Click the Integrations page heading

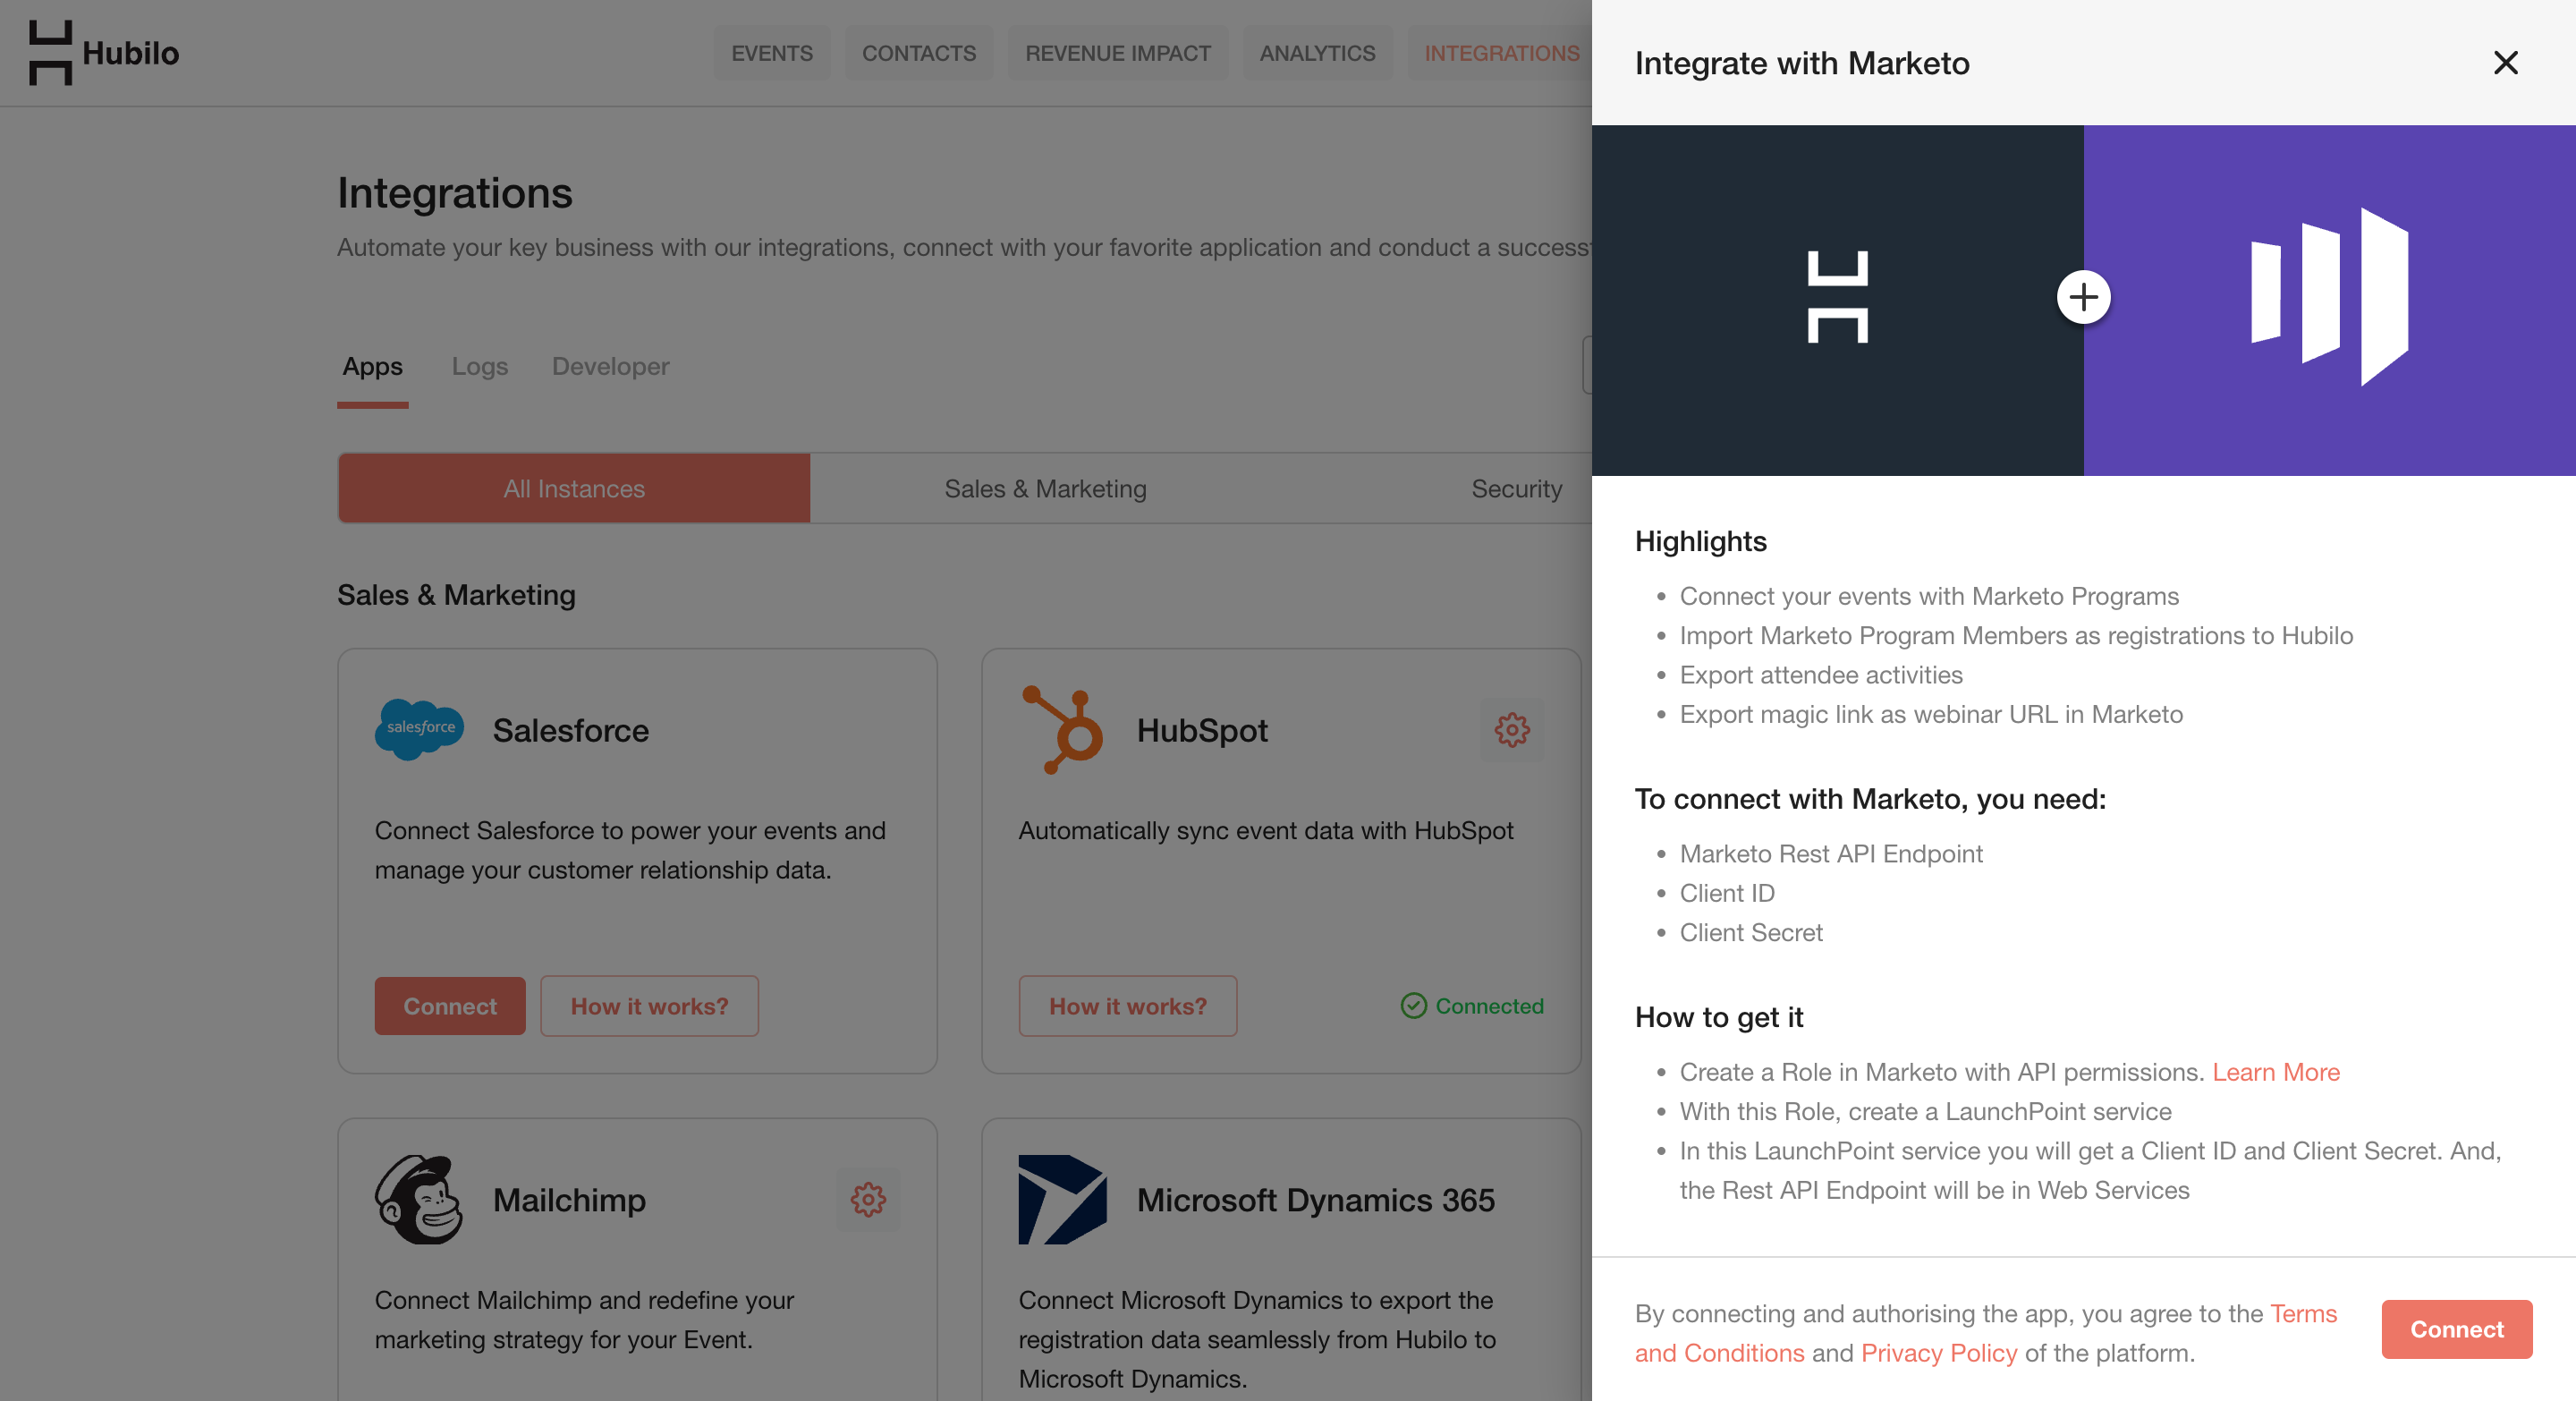[454, 192]
